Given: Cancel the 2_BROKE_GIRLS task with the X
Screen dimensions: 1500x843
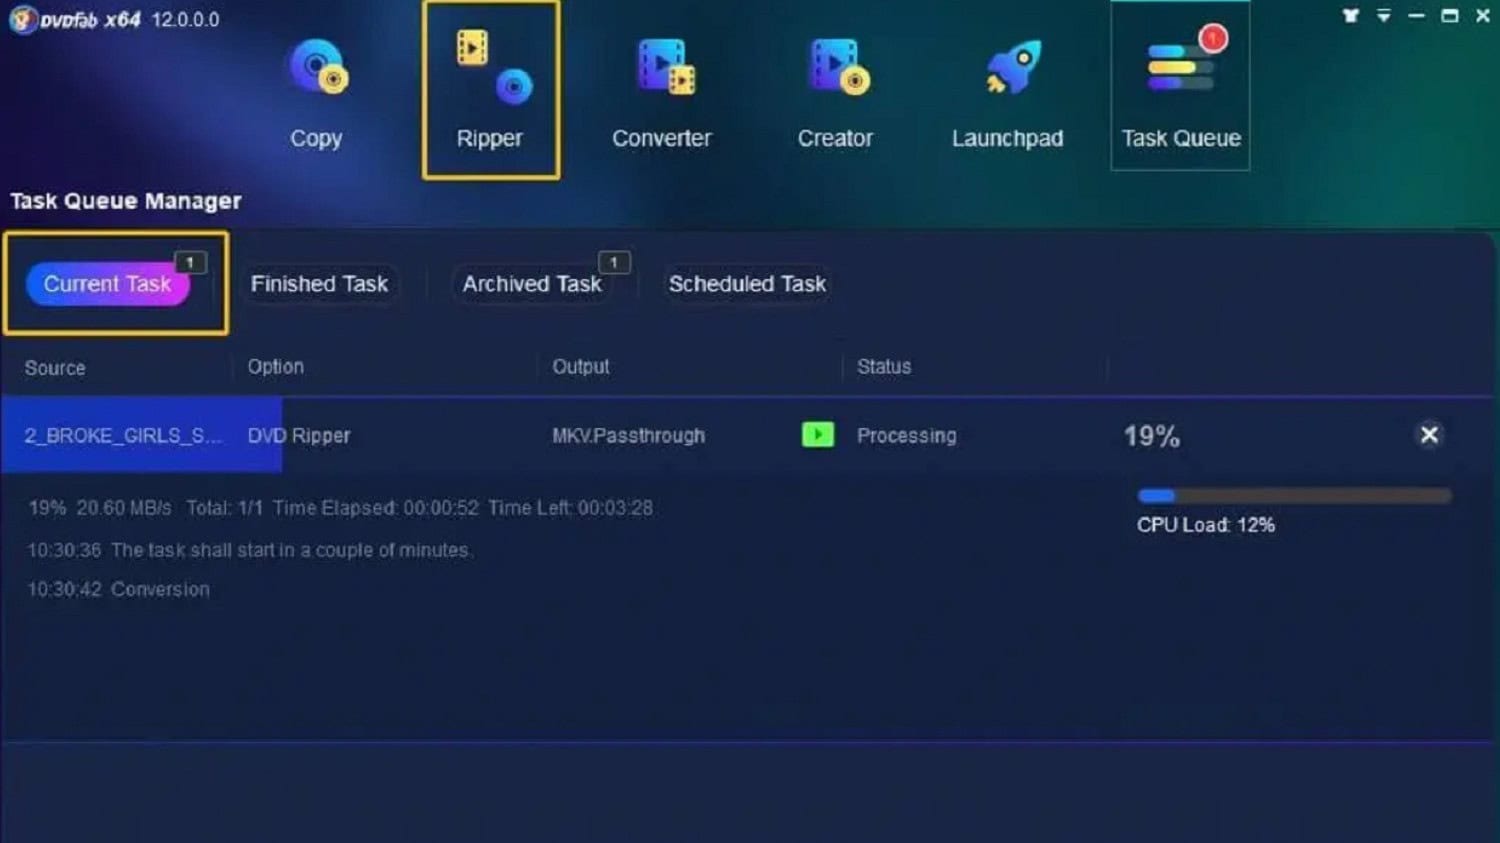Looking at the screenshot, I should pyautogui.click(x=1430, y=434).
